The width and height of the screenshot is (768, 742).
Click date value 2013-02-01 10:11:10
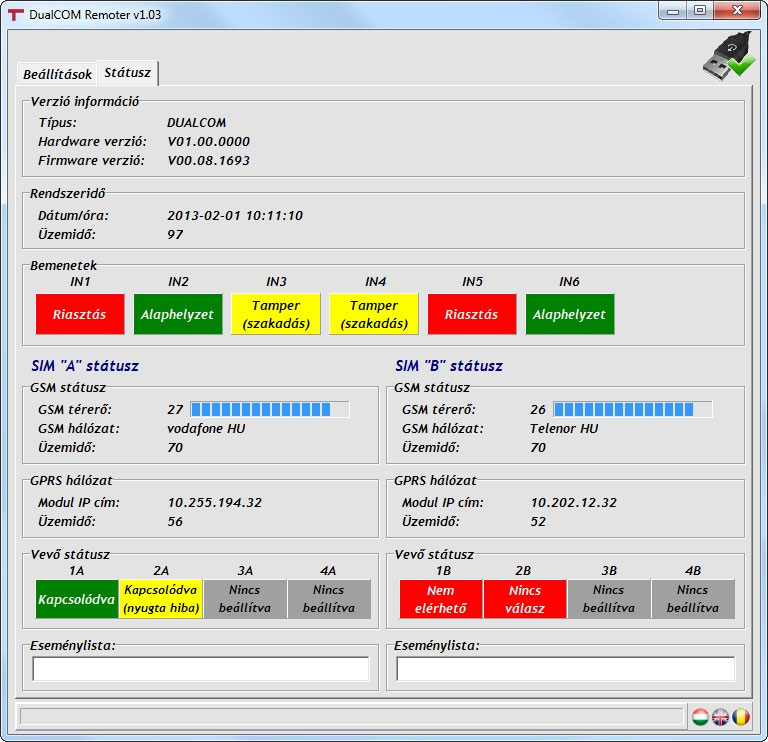pos(235,215)
